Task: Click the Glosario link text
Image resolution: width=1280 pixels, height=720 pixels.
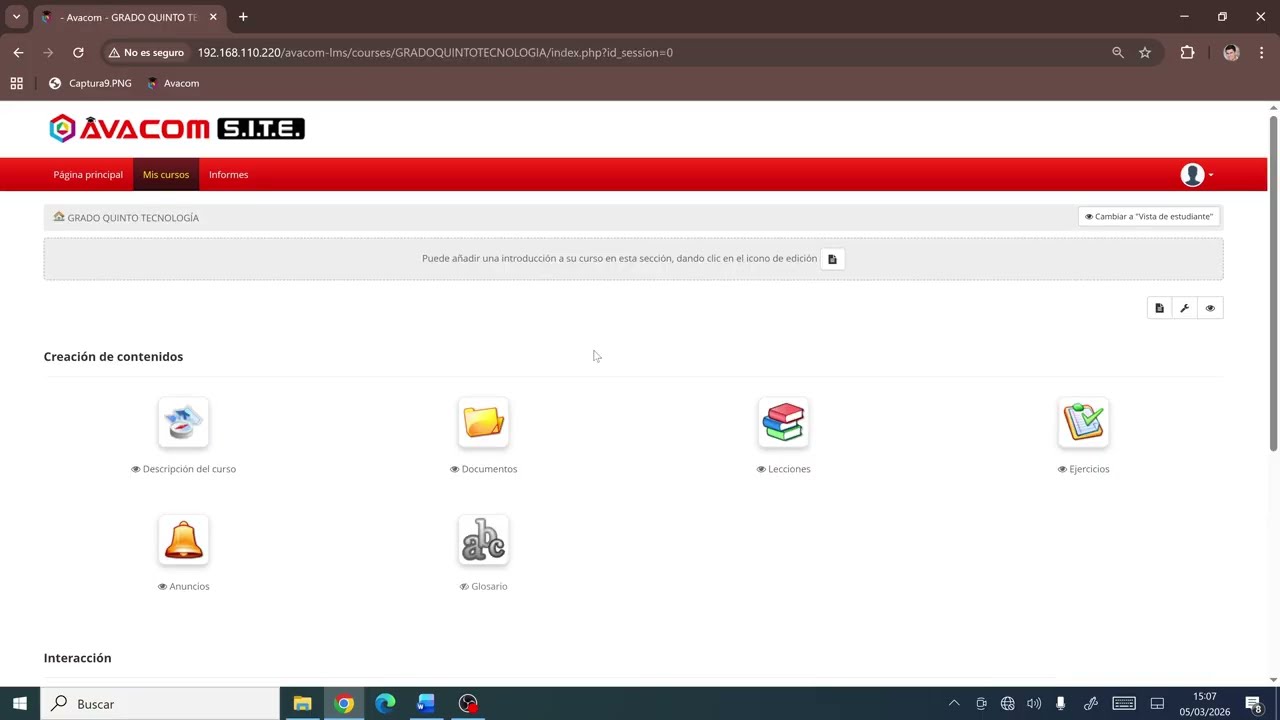Action: tap(489, 587)
